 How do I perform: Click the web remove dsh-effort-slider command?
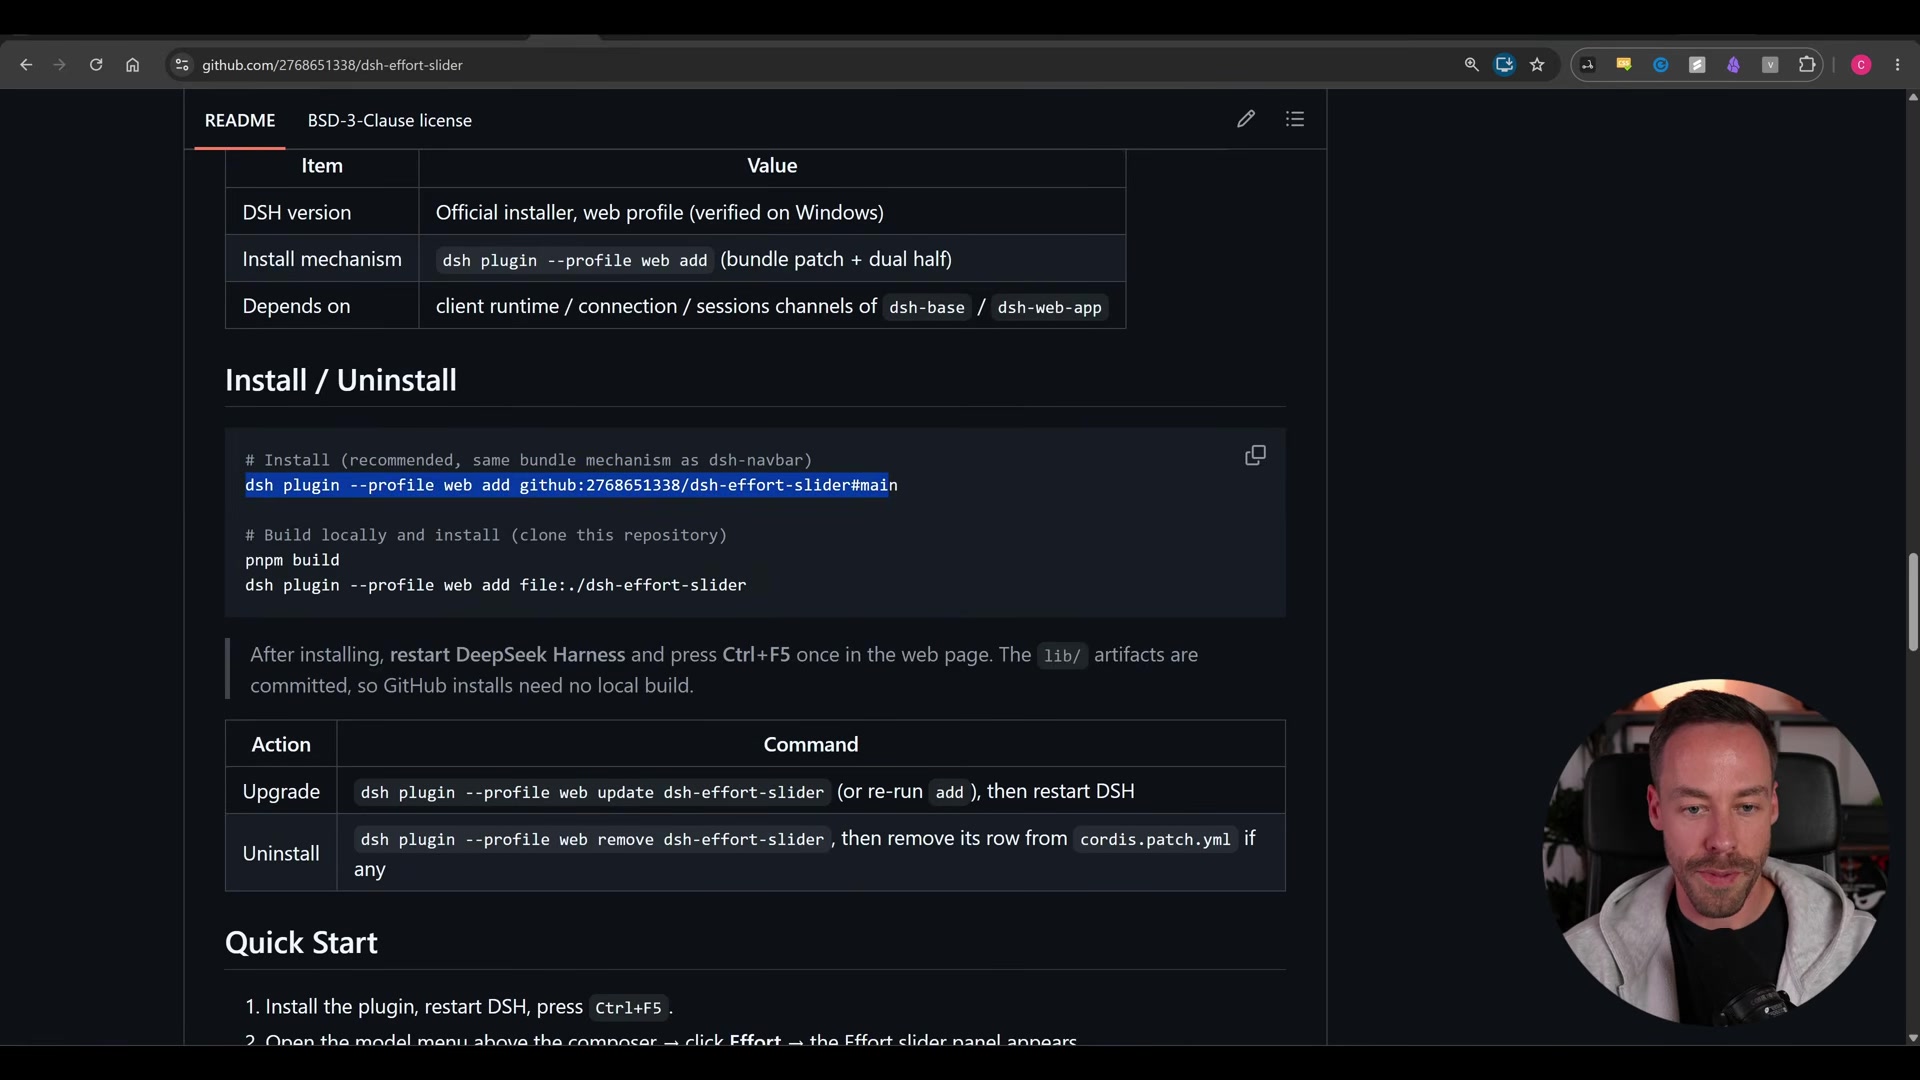[592, 839]
